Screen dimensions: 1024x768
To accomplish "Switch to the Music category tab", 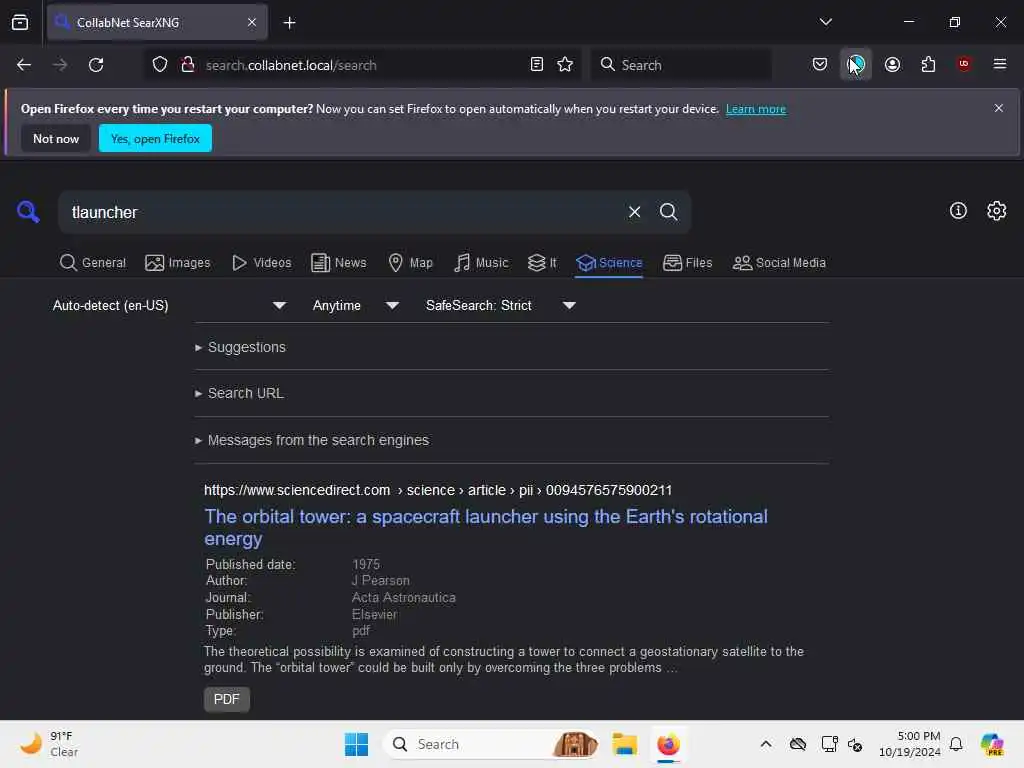I will tap(481, 263).
